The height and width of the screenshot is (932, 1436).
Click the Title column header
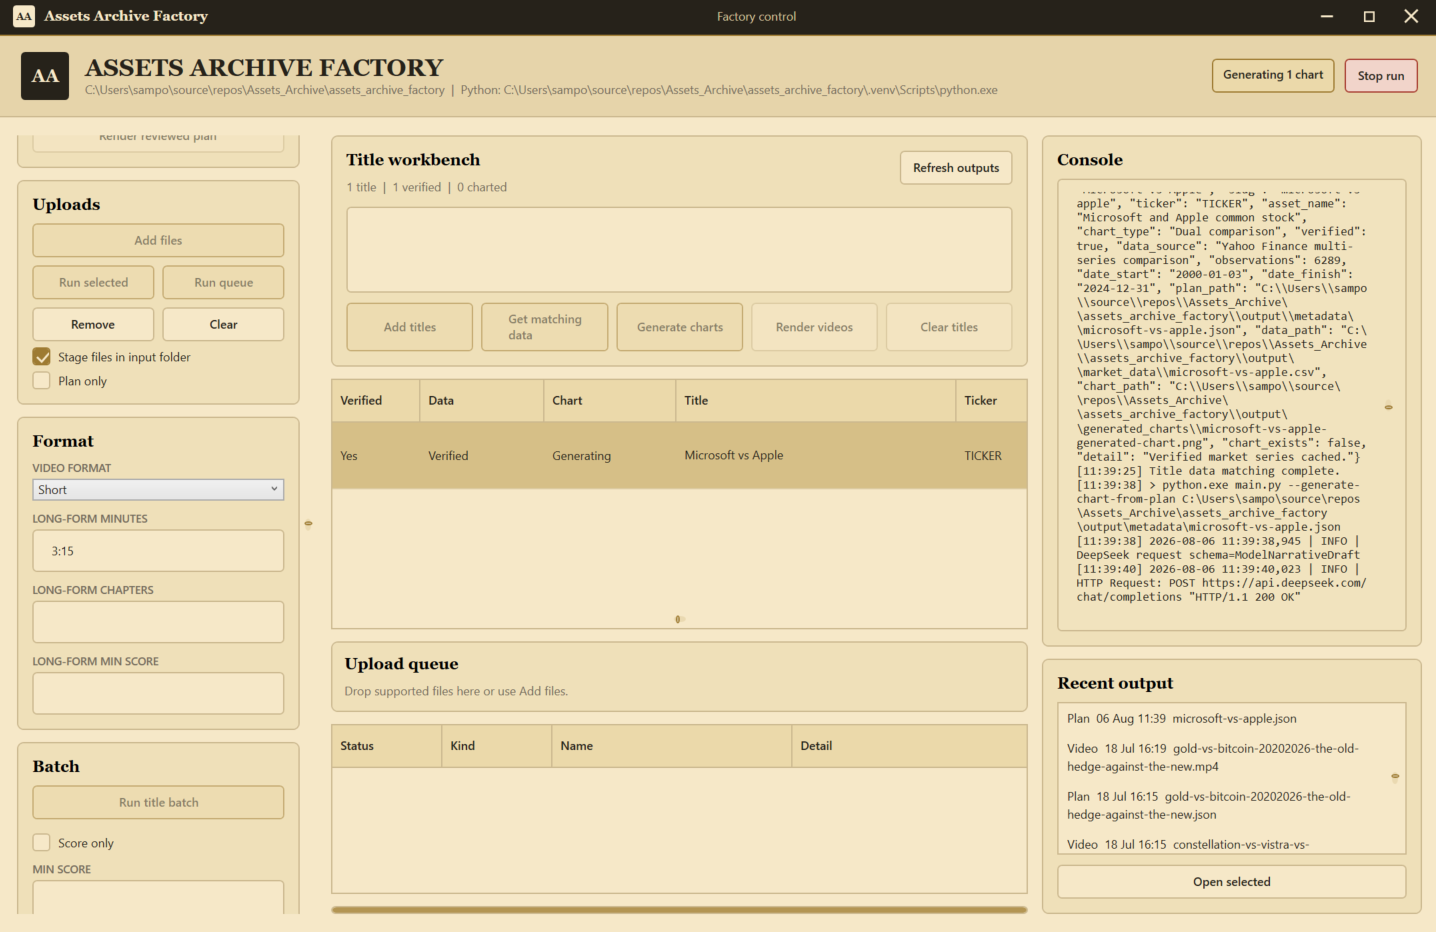coord(816,400)
